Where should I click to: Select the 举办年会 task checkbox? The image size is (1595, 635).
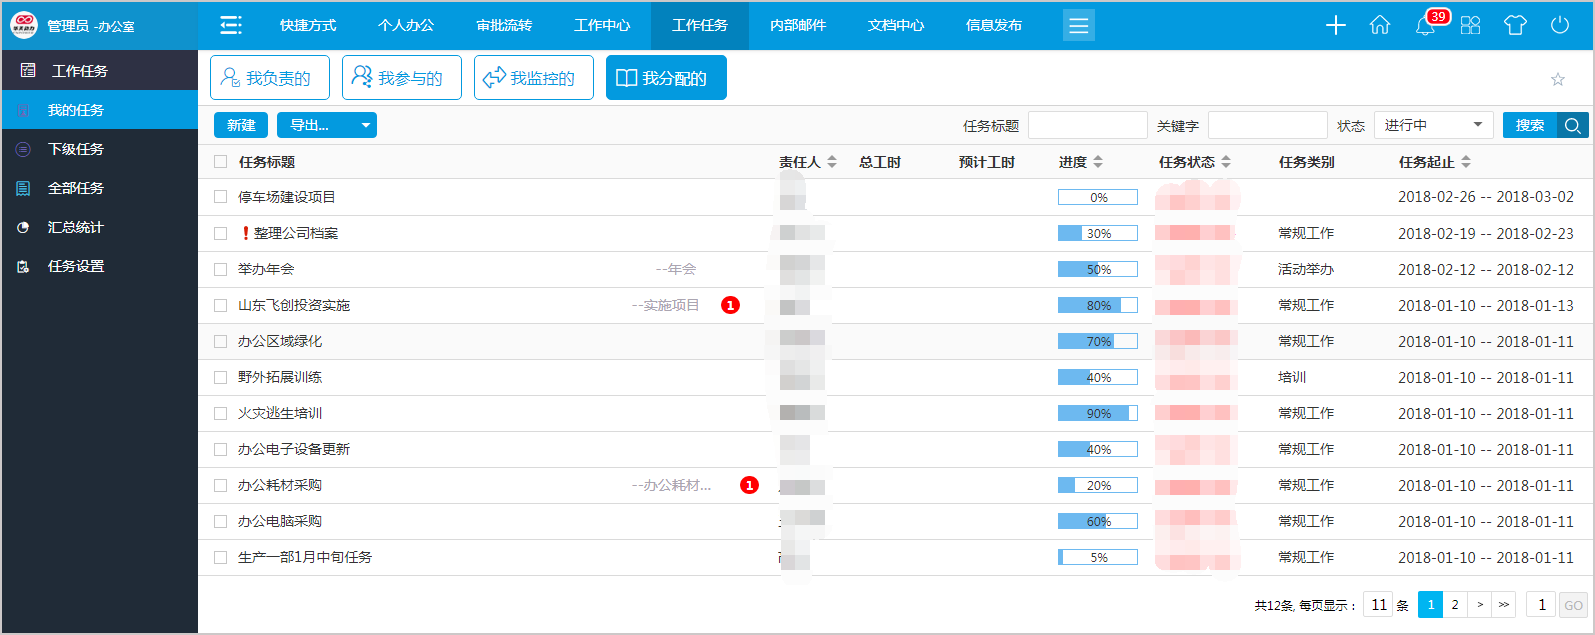[221, 269]
